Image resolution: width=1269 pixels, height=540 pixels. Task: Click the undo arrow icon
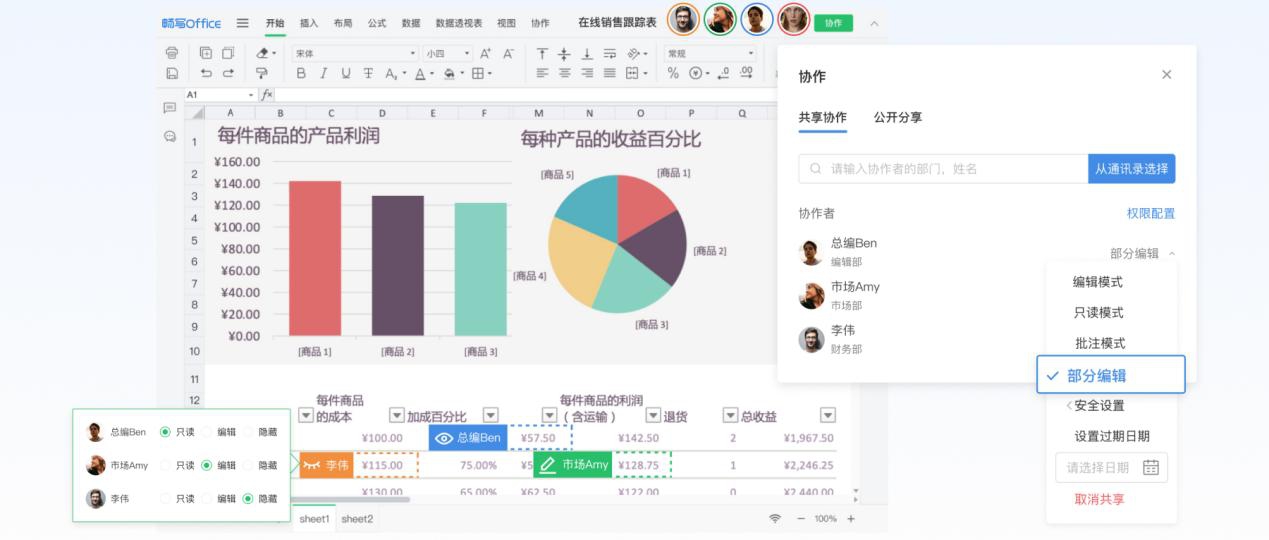click(206, 73)
